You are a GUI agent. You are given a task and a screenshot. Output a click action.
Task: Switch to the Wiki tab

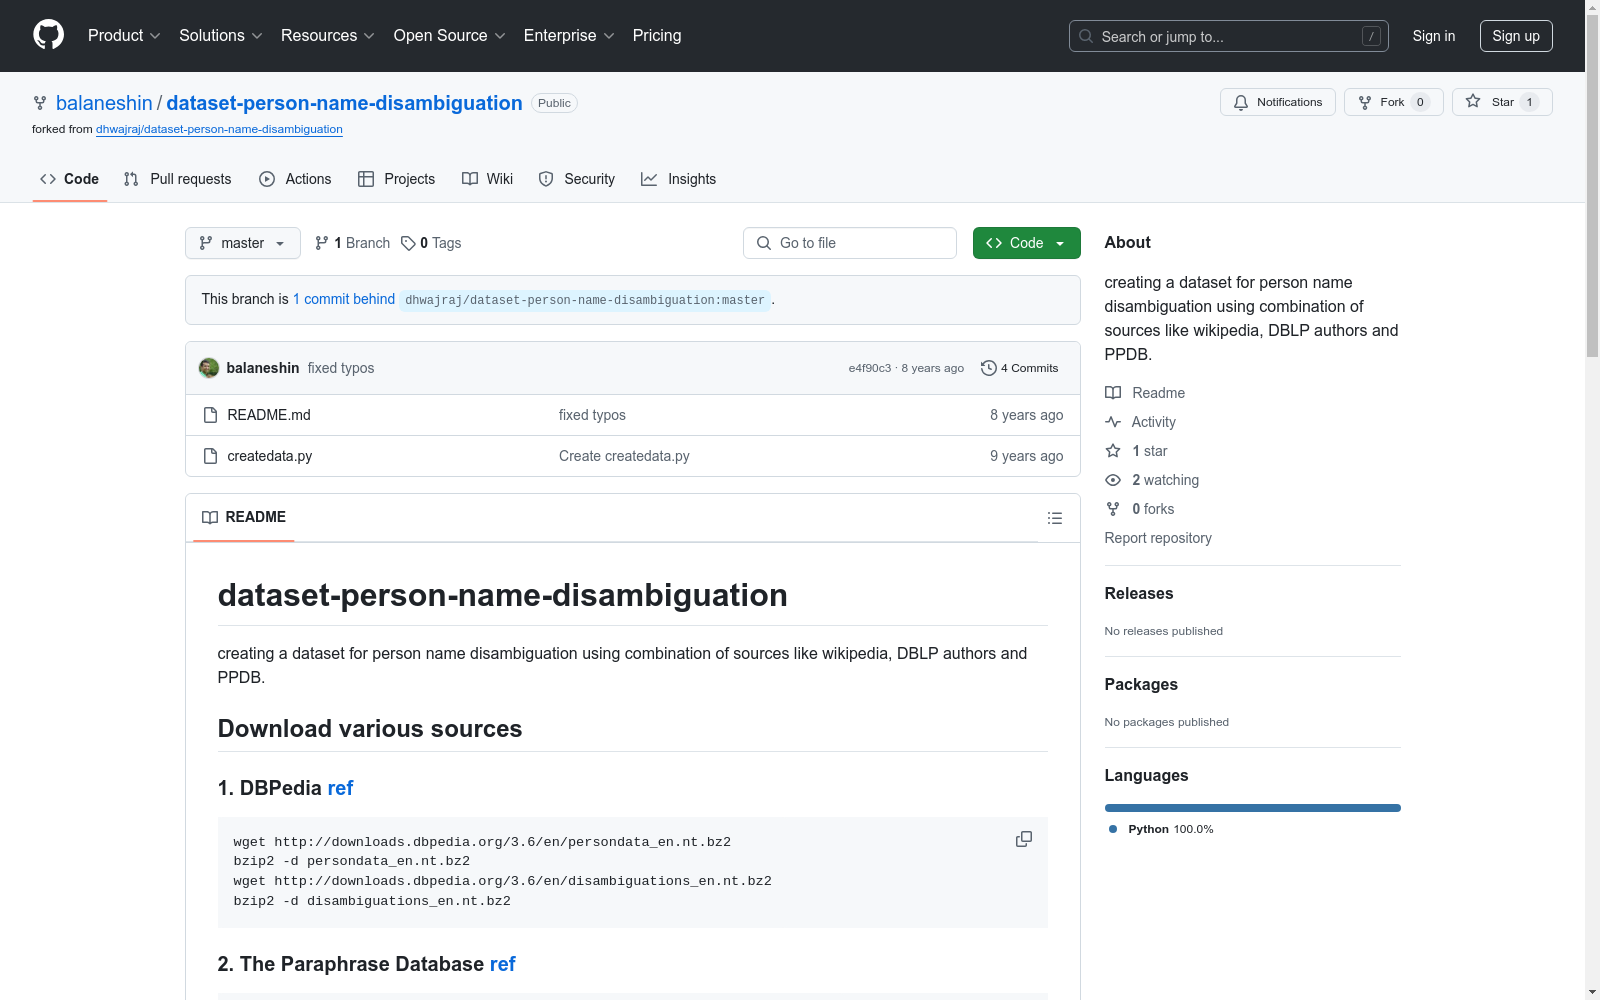tap(487, 179)
